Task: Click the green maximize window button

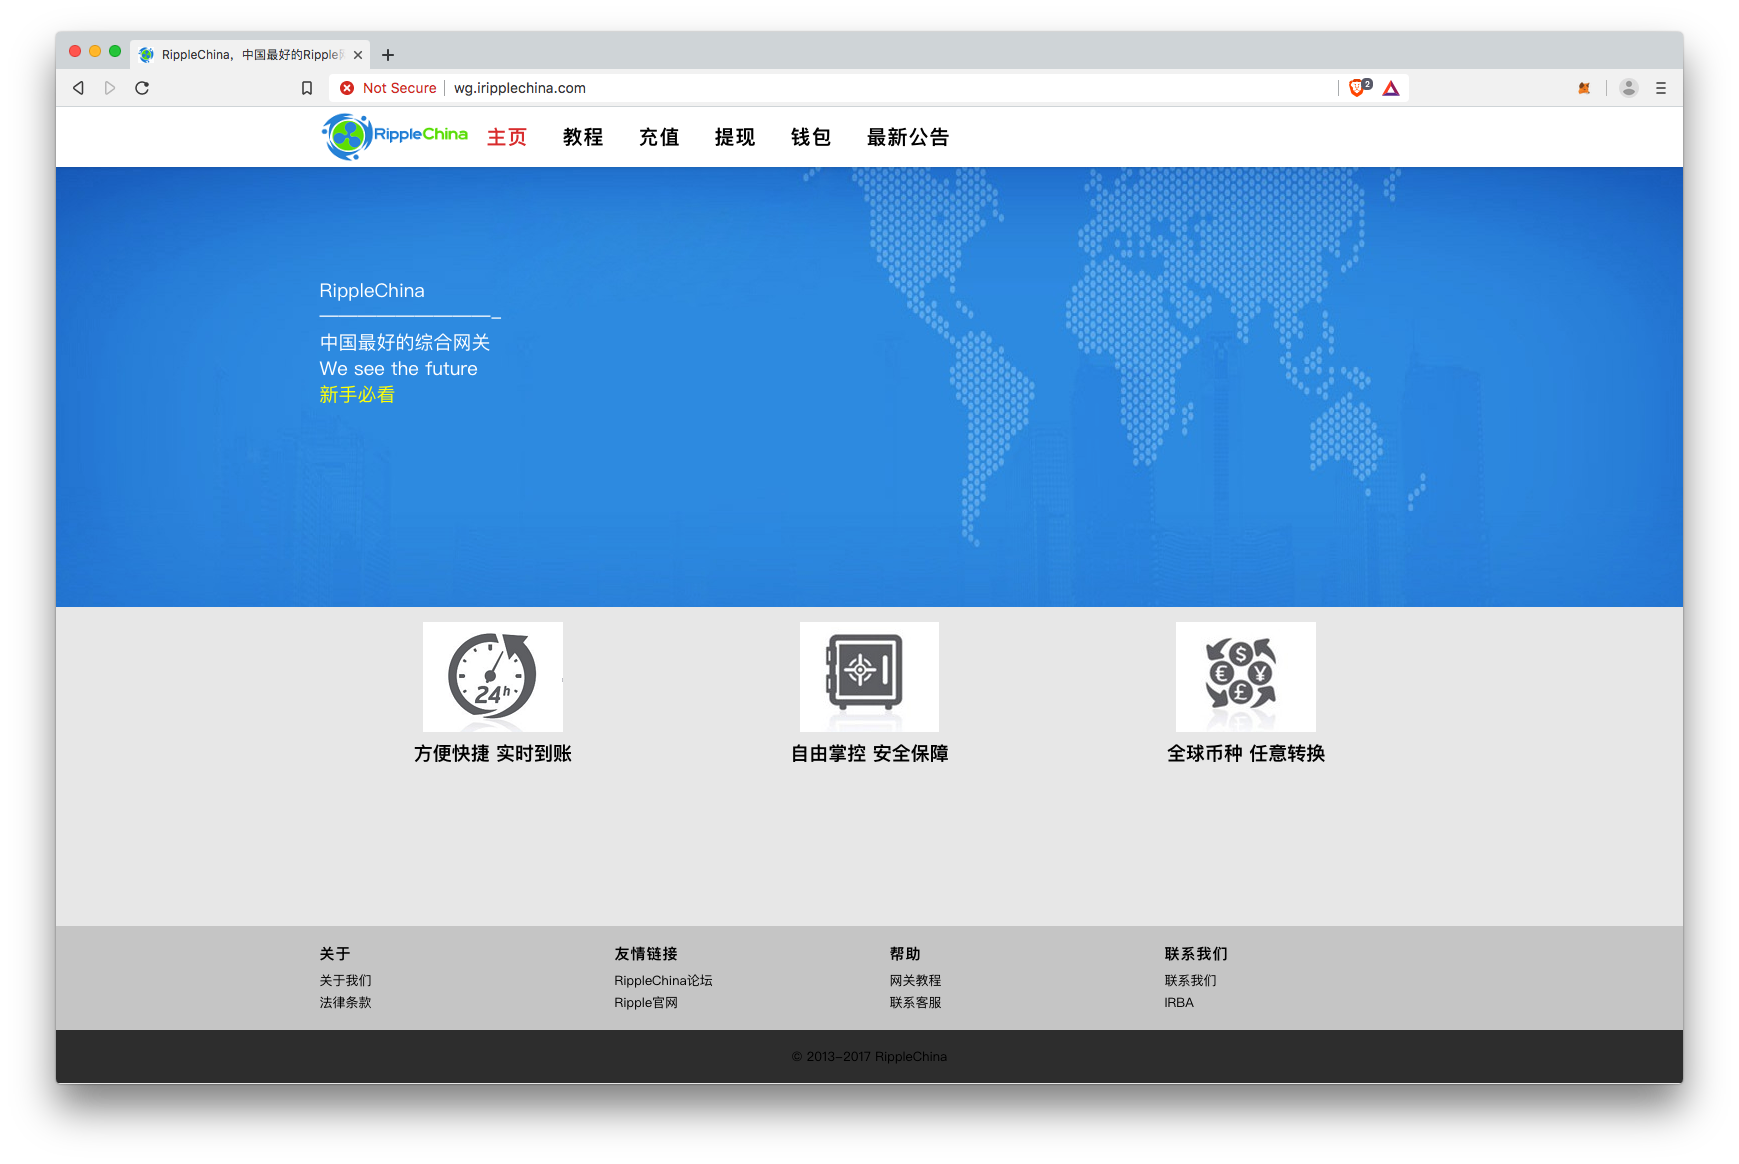Action: (115, 51)
